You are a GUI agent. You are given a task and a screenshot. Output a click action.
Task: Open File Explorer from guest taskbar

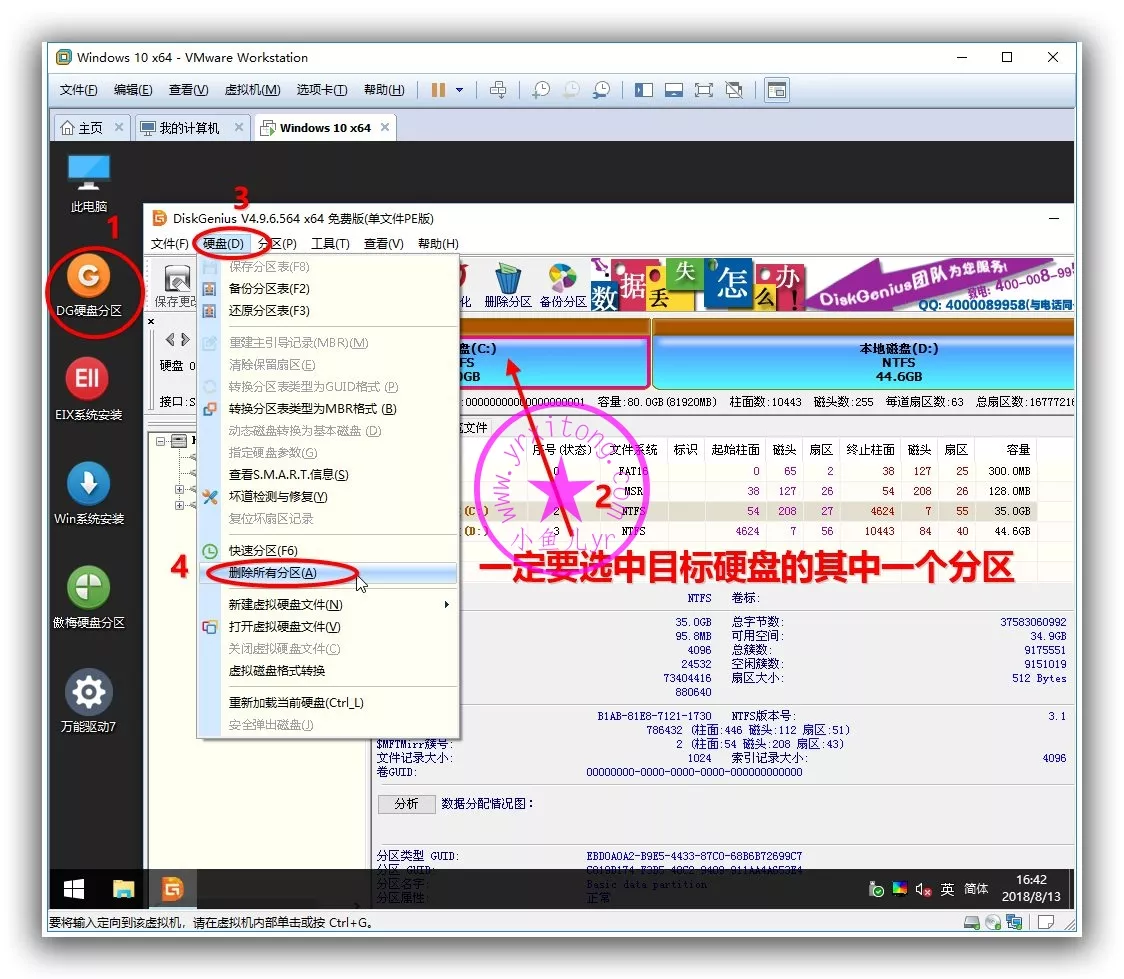click(x=123, y=889)
